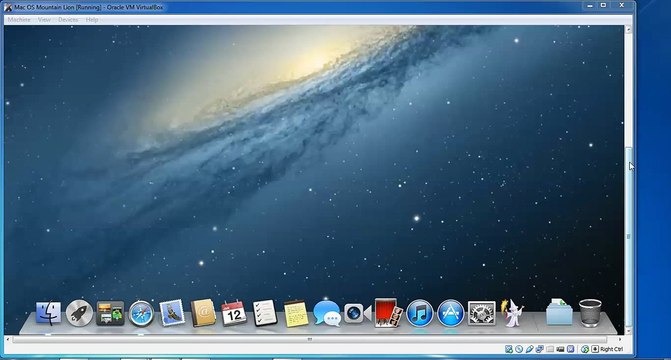Open Reminders checklist icon in dock
Viewport: 671px width, 360px height.
pos(264,313)
